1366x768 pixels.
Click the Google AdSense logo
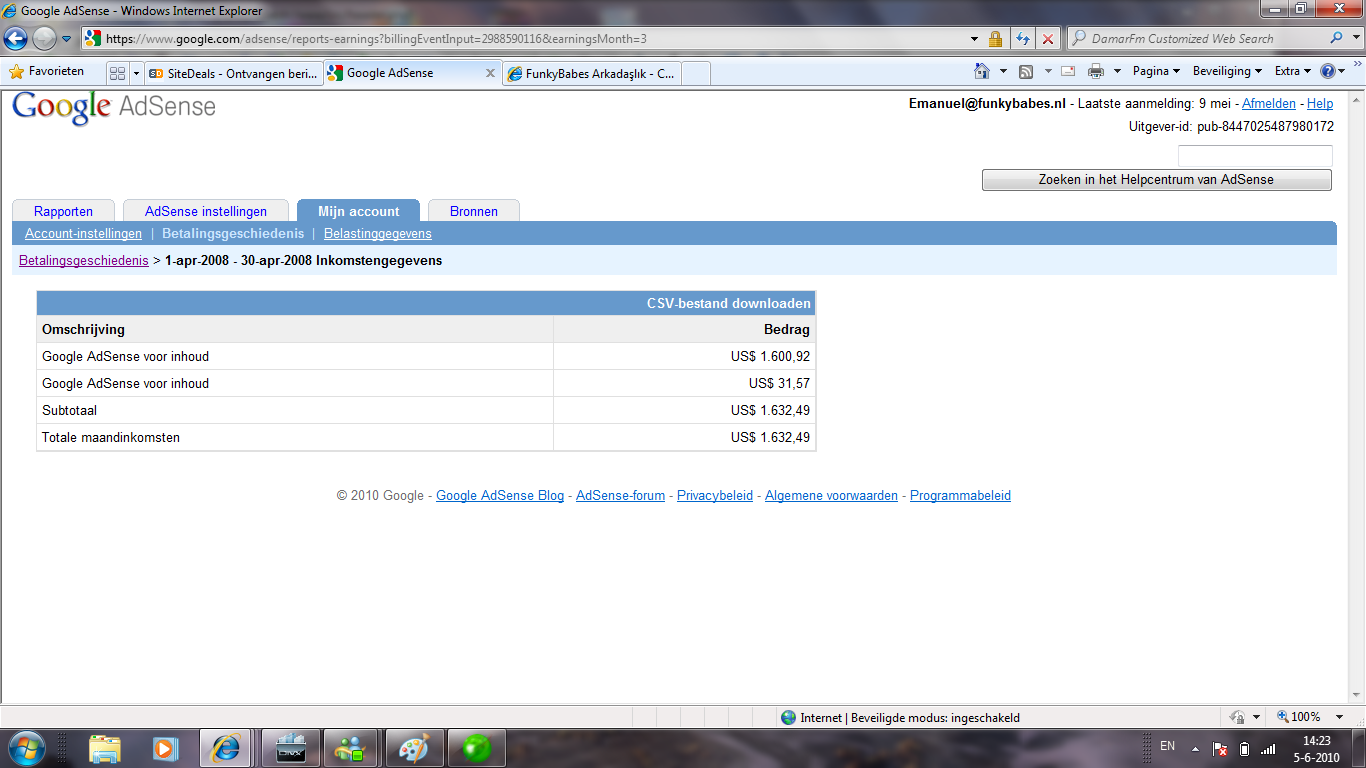tap(114, 107)
